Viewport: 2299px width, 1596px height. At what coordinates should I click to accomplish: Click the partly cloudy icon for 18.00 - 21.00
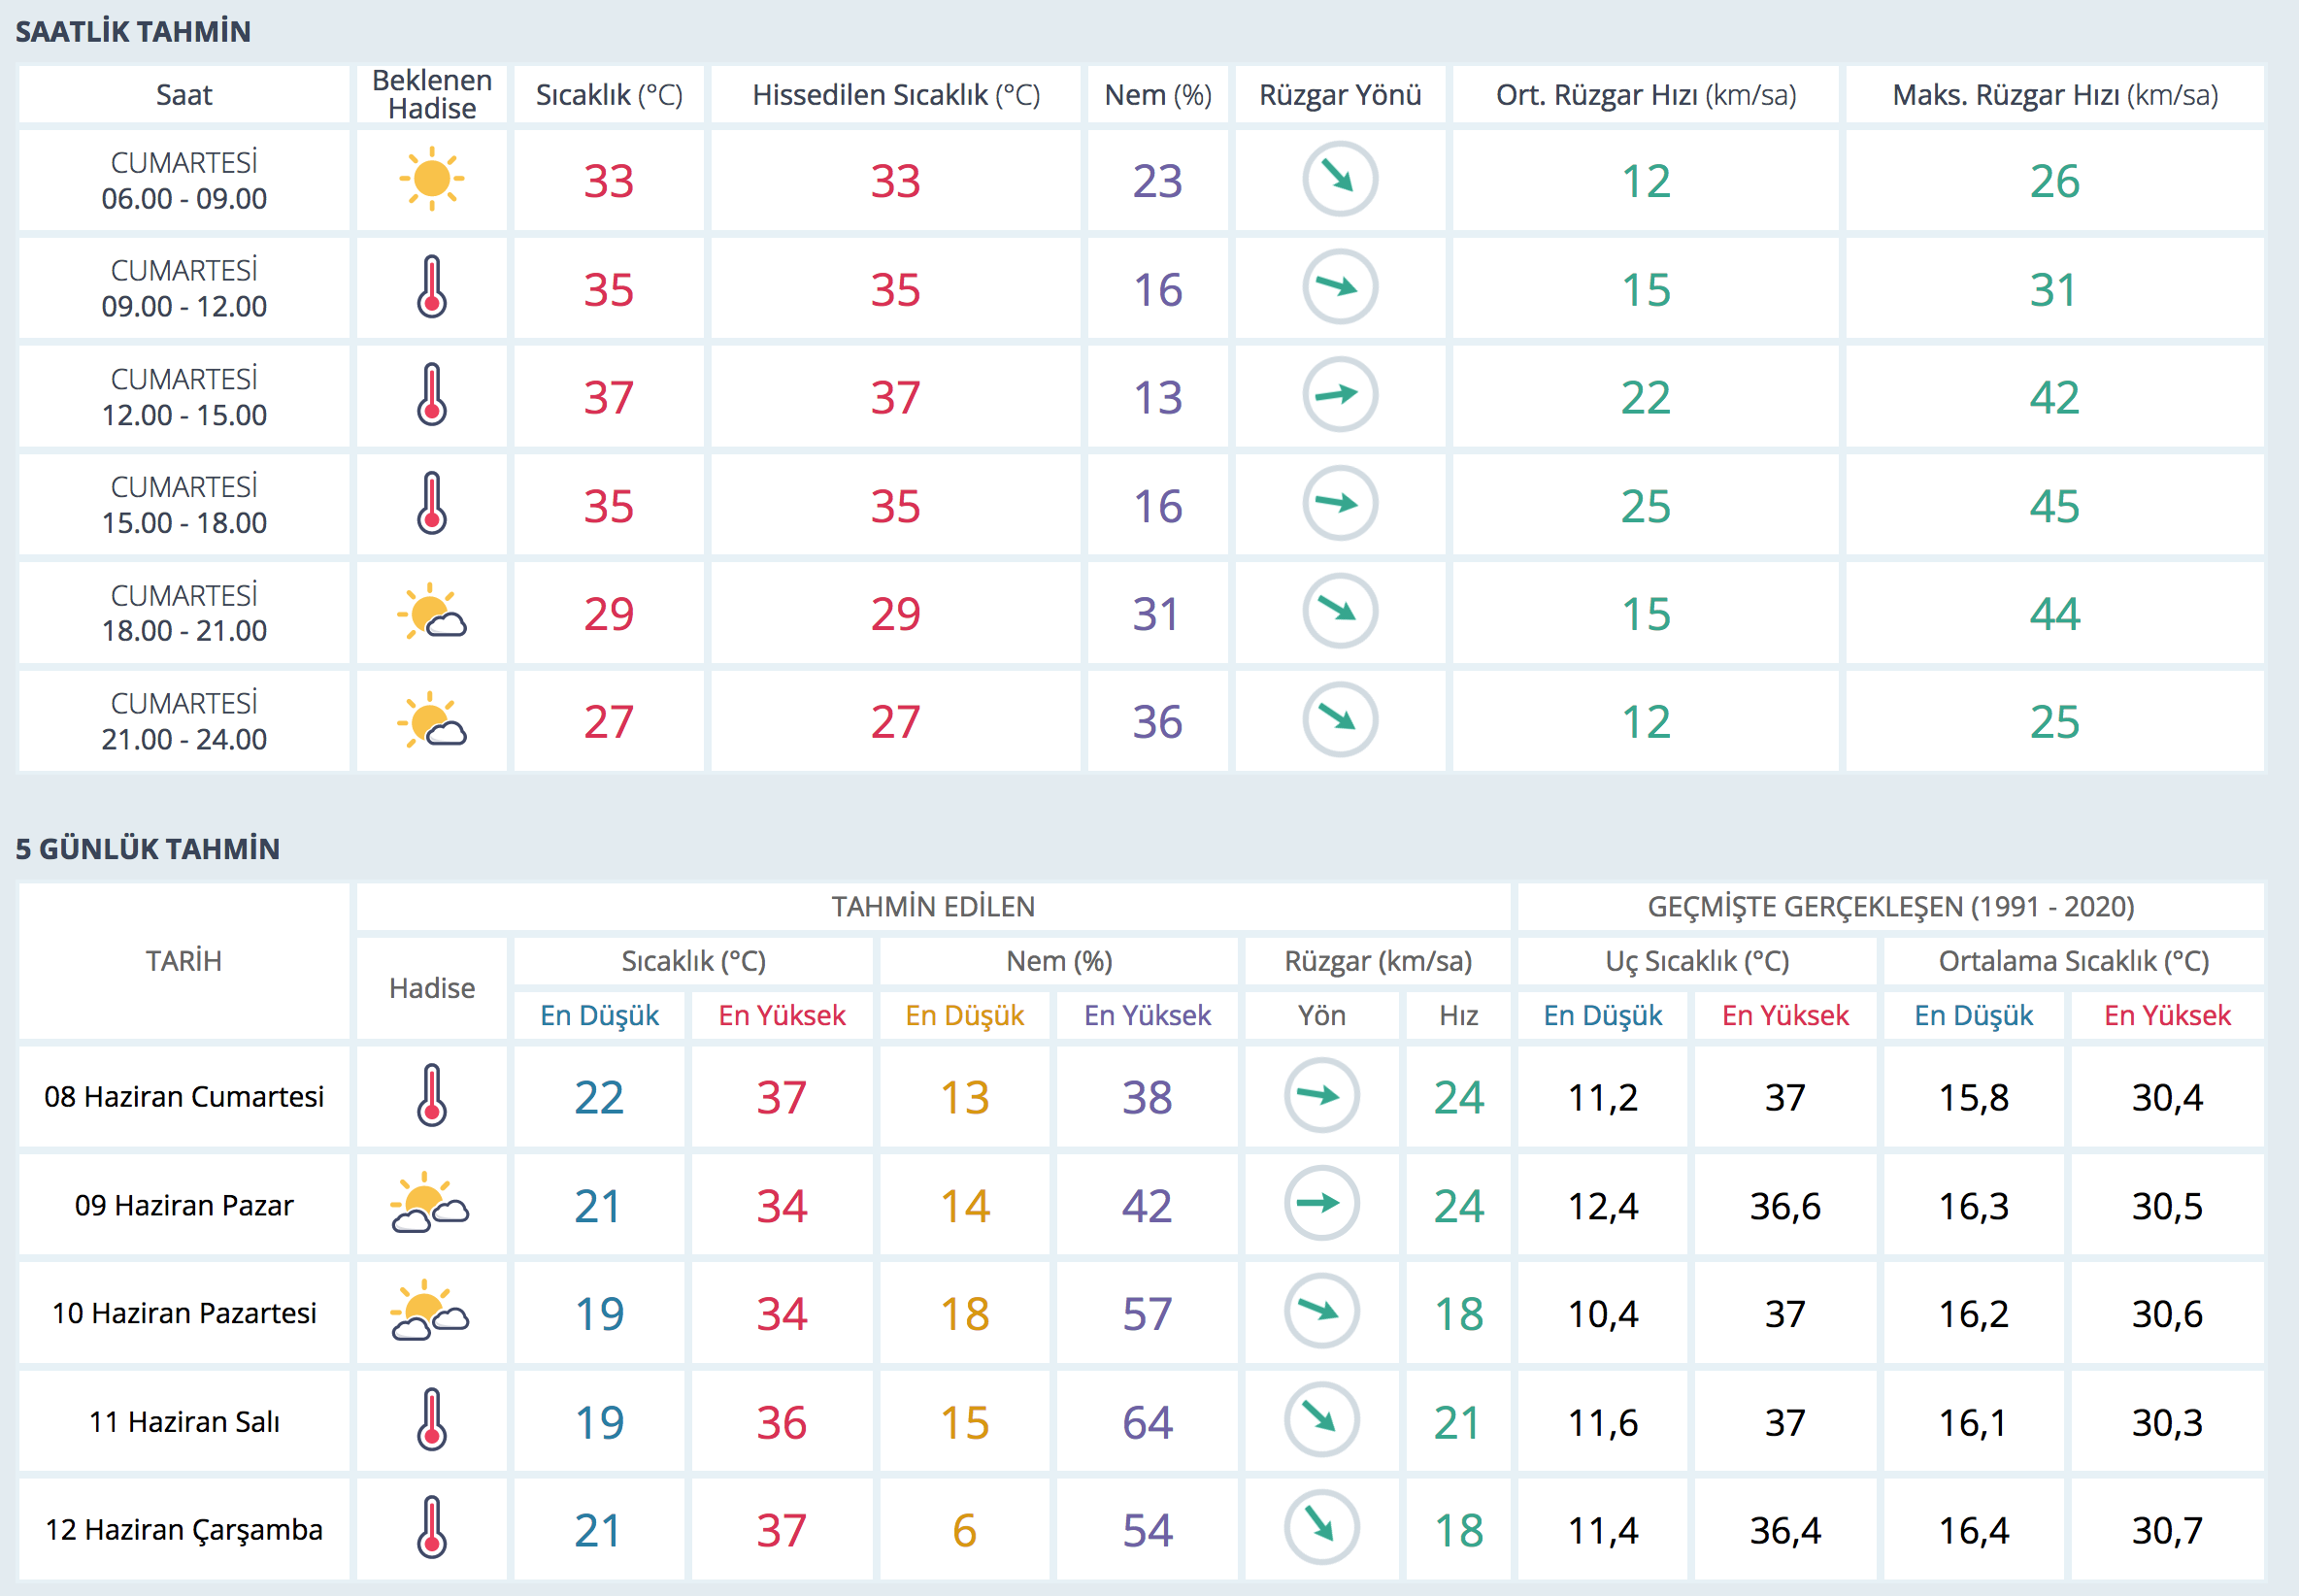[432, 613]
